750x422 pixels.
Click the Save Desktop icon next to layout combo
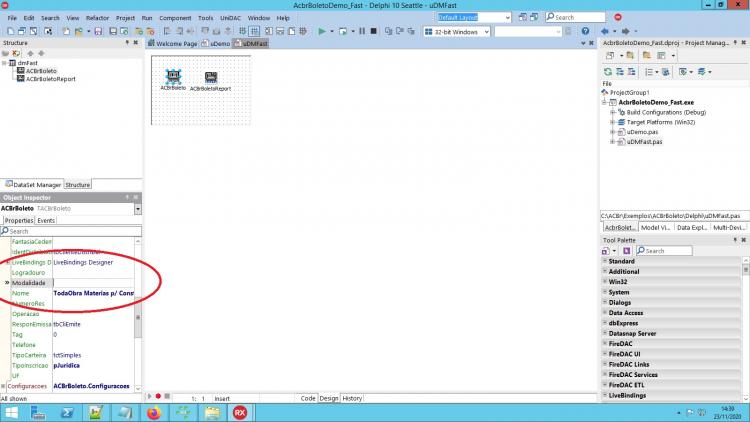point(523,17)
